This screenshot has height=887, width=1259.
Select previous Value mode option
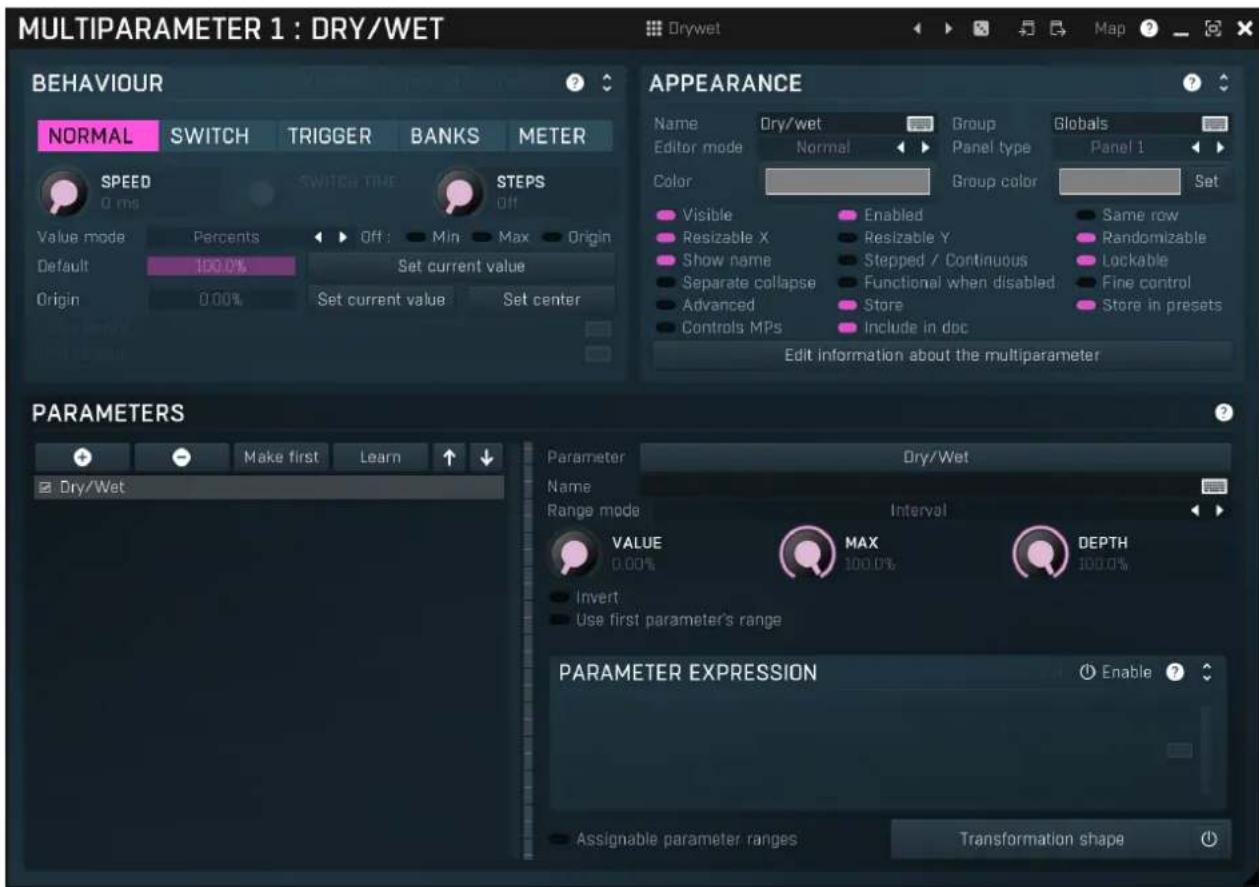(316, 238)
